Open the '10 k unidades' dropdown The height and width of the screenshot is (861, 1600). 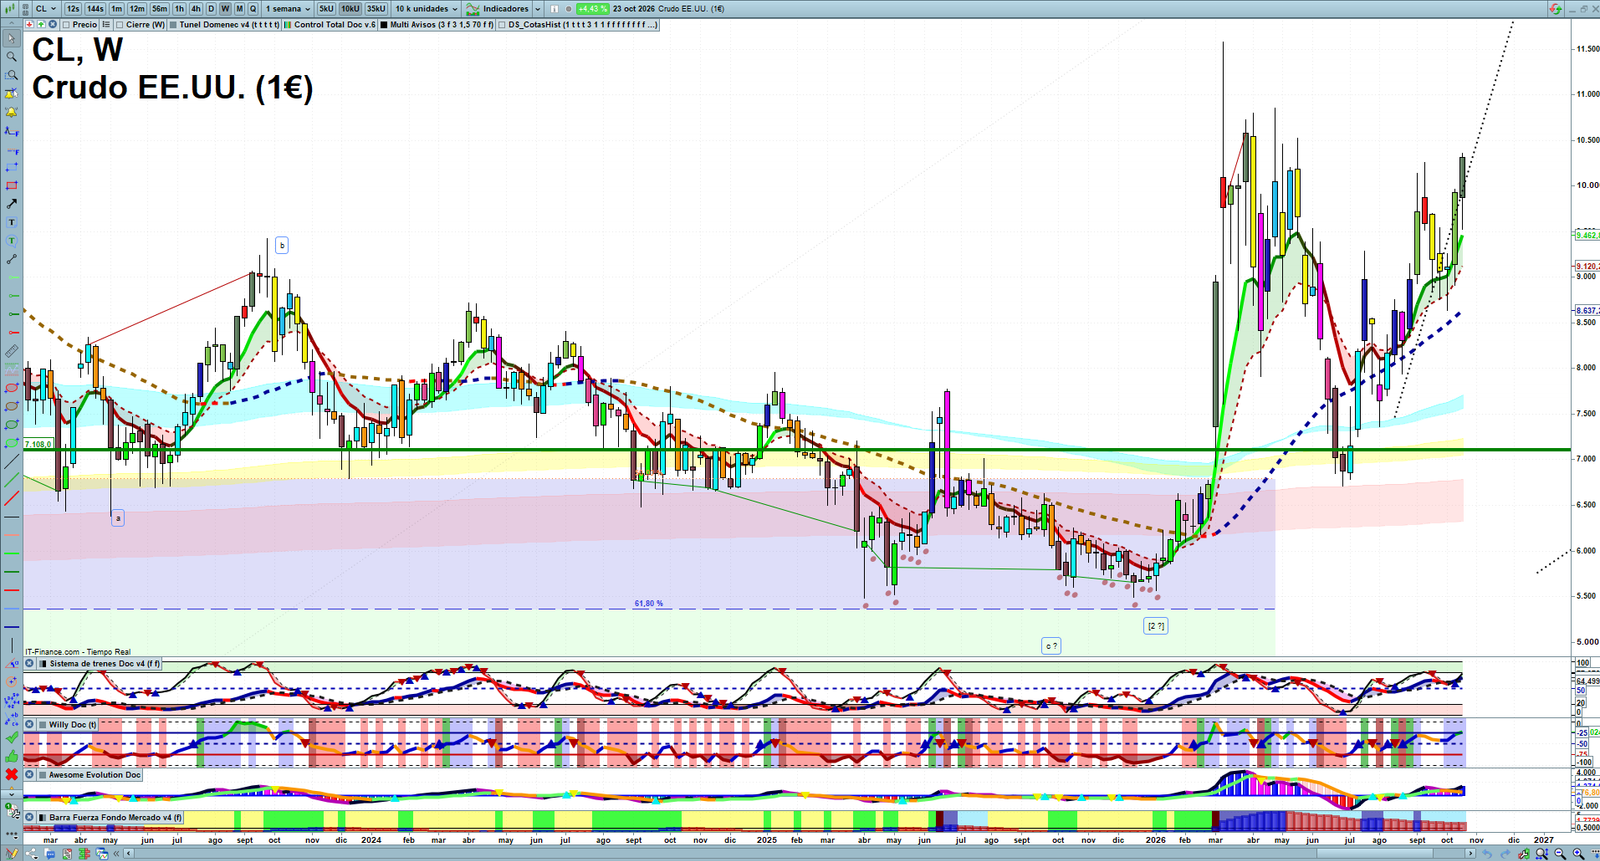tap(426, 8)
